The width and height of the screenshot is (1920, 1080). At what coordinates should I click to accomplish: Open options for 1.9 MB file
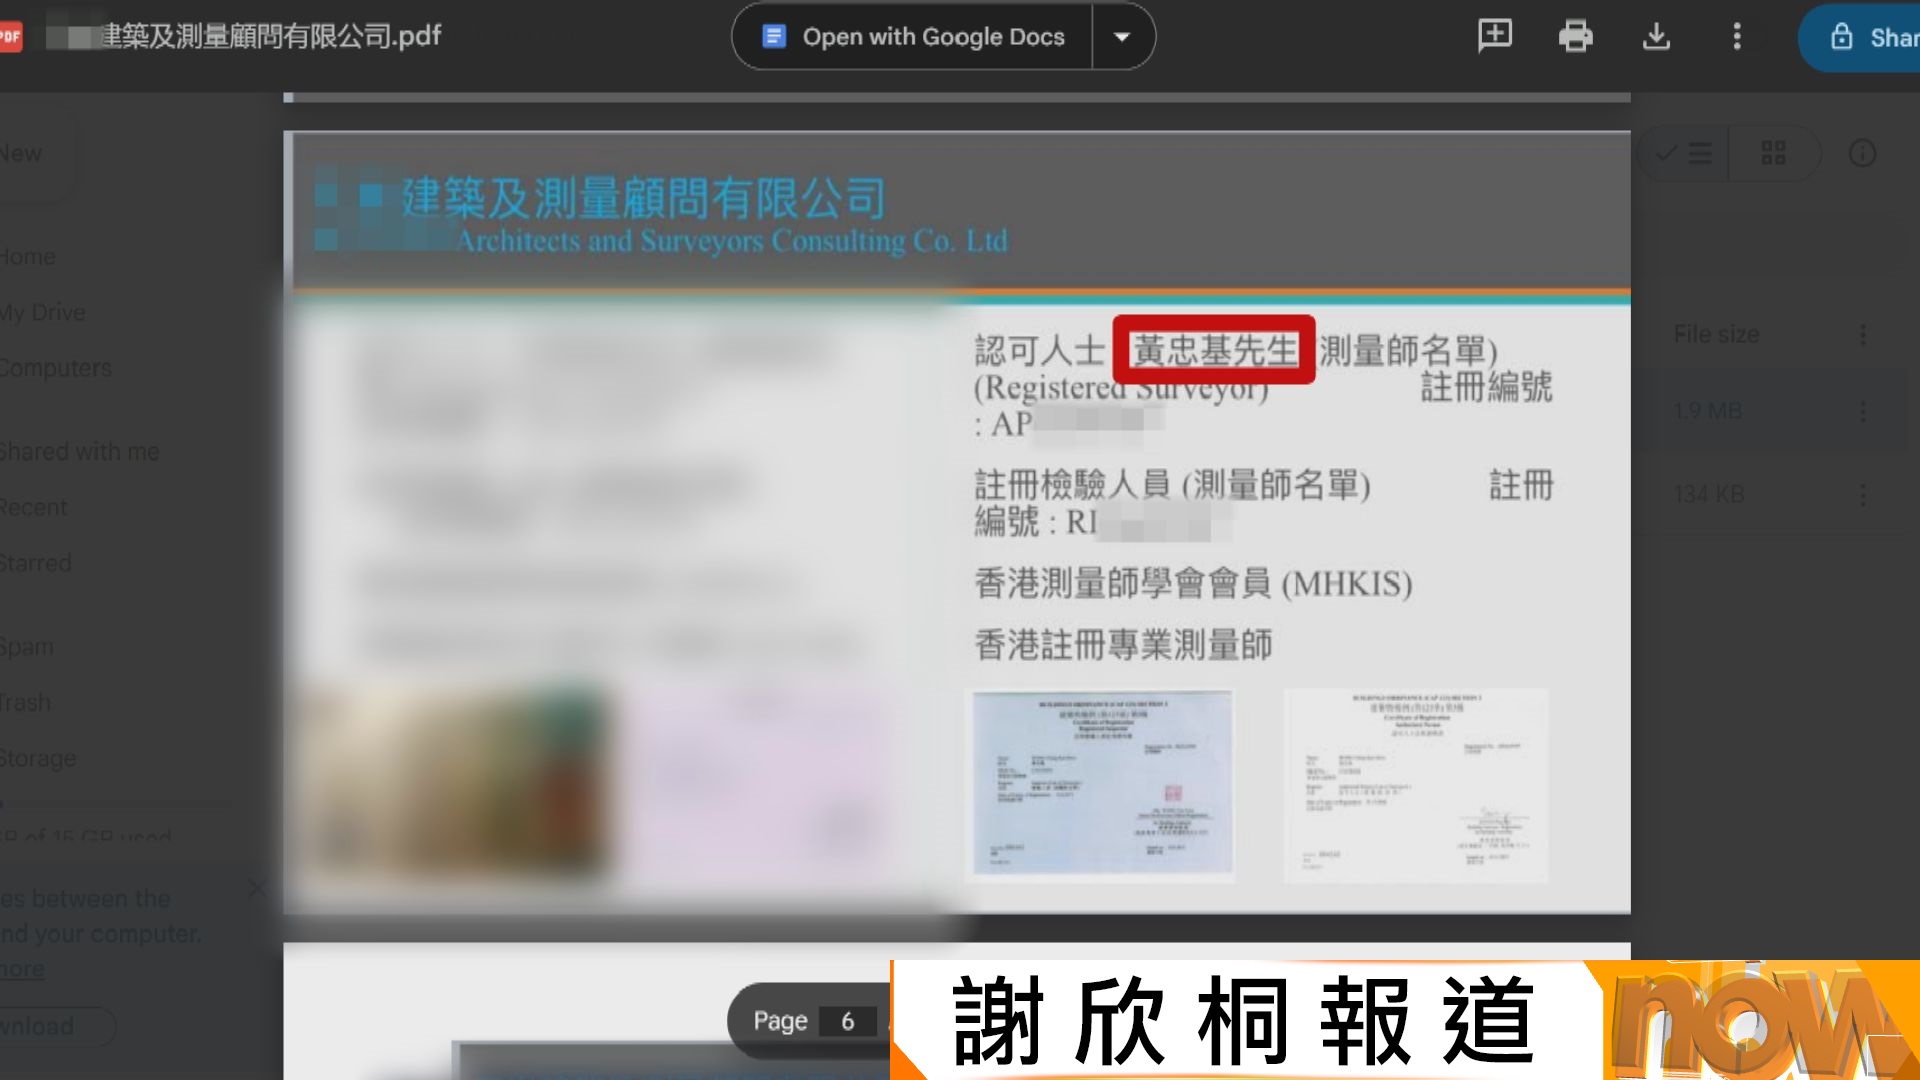pyautogui.click(x=1862, y=411)
